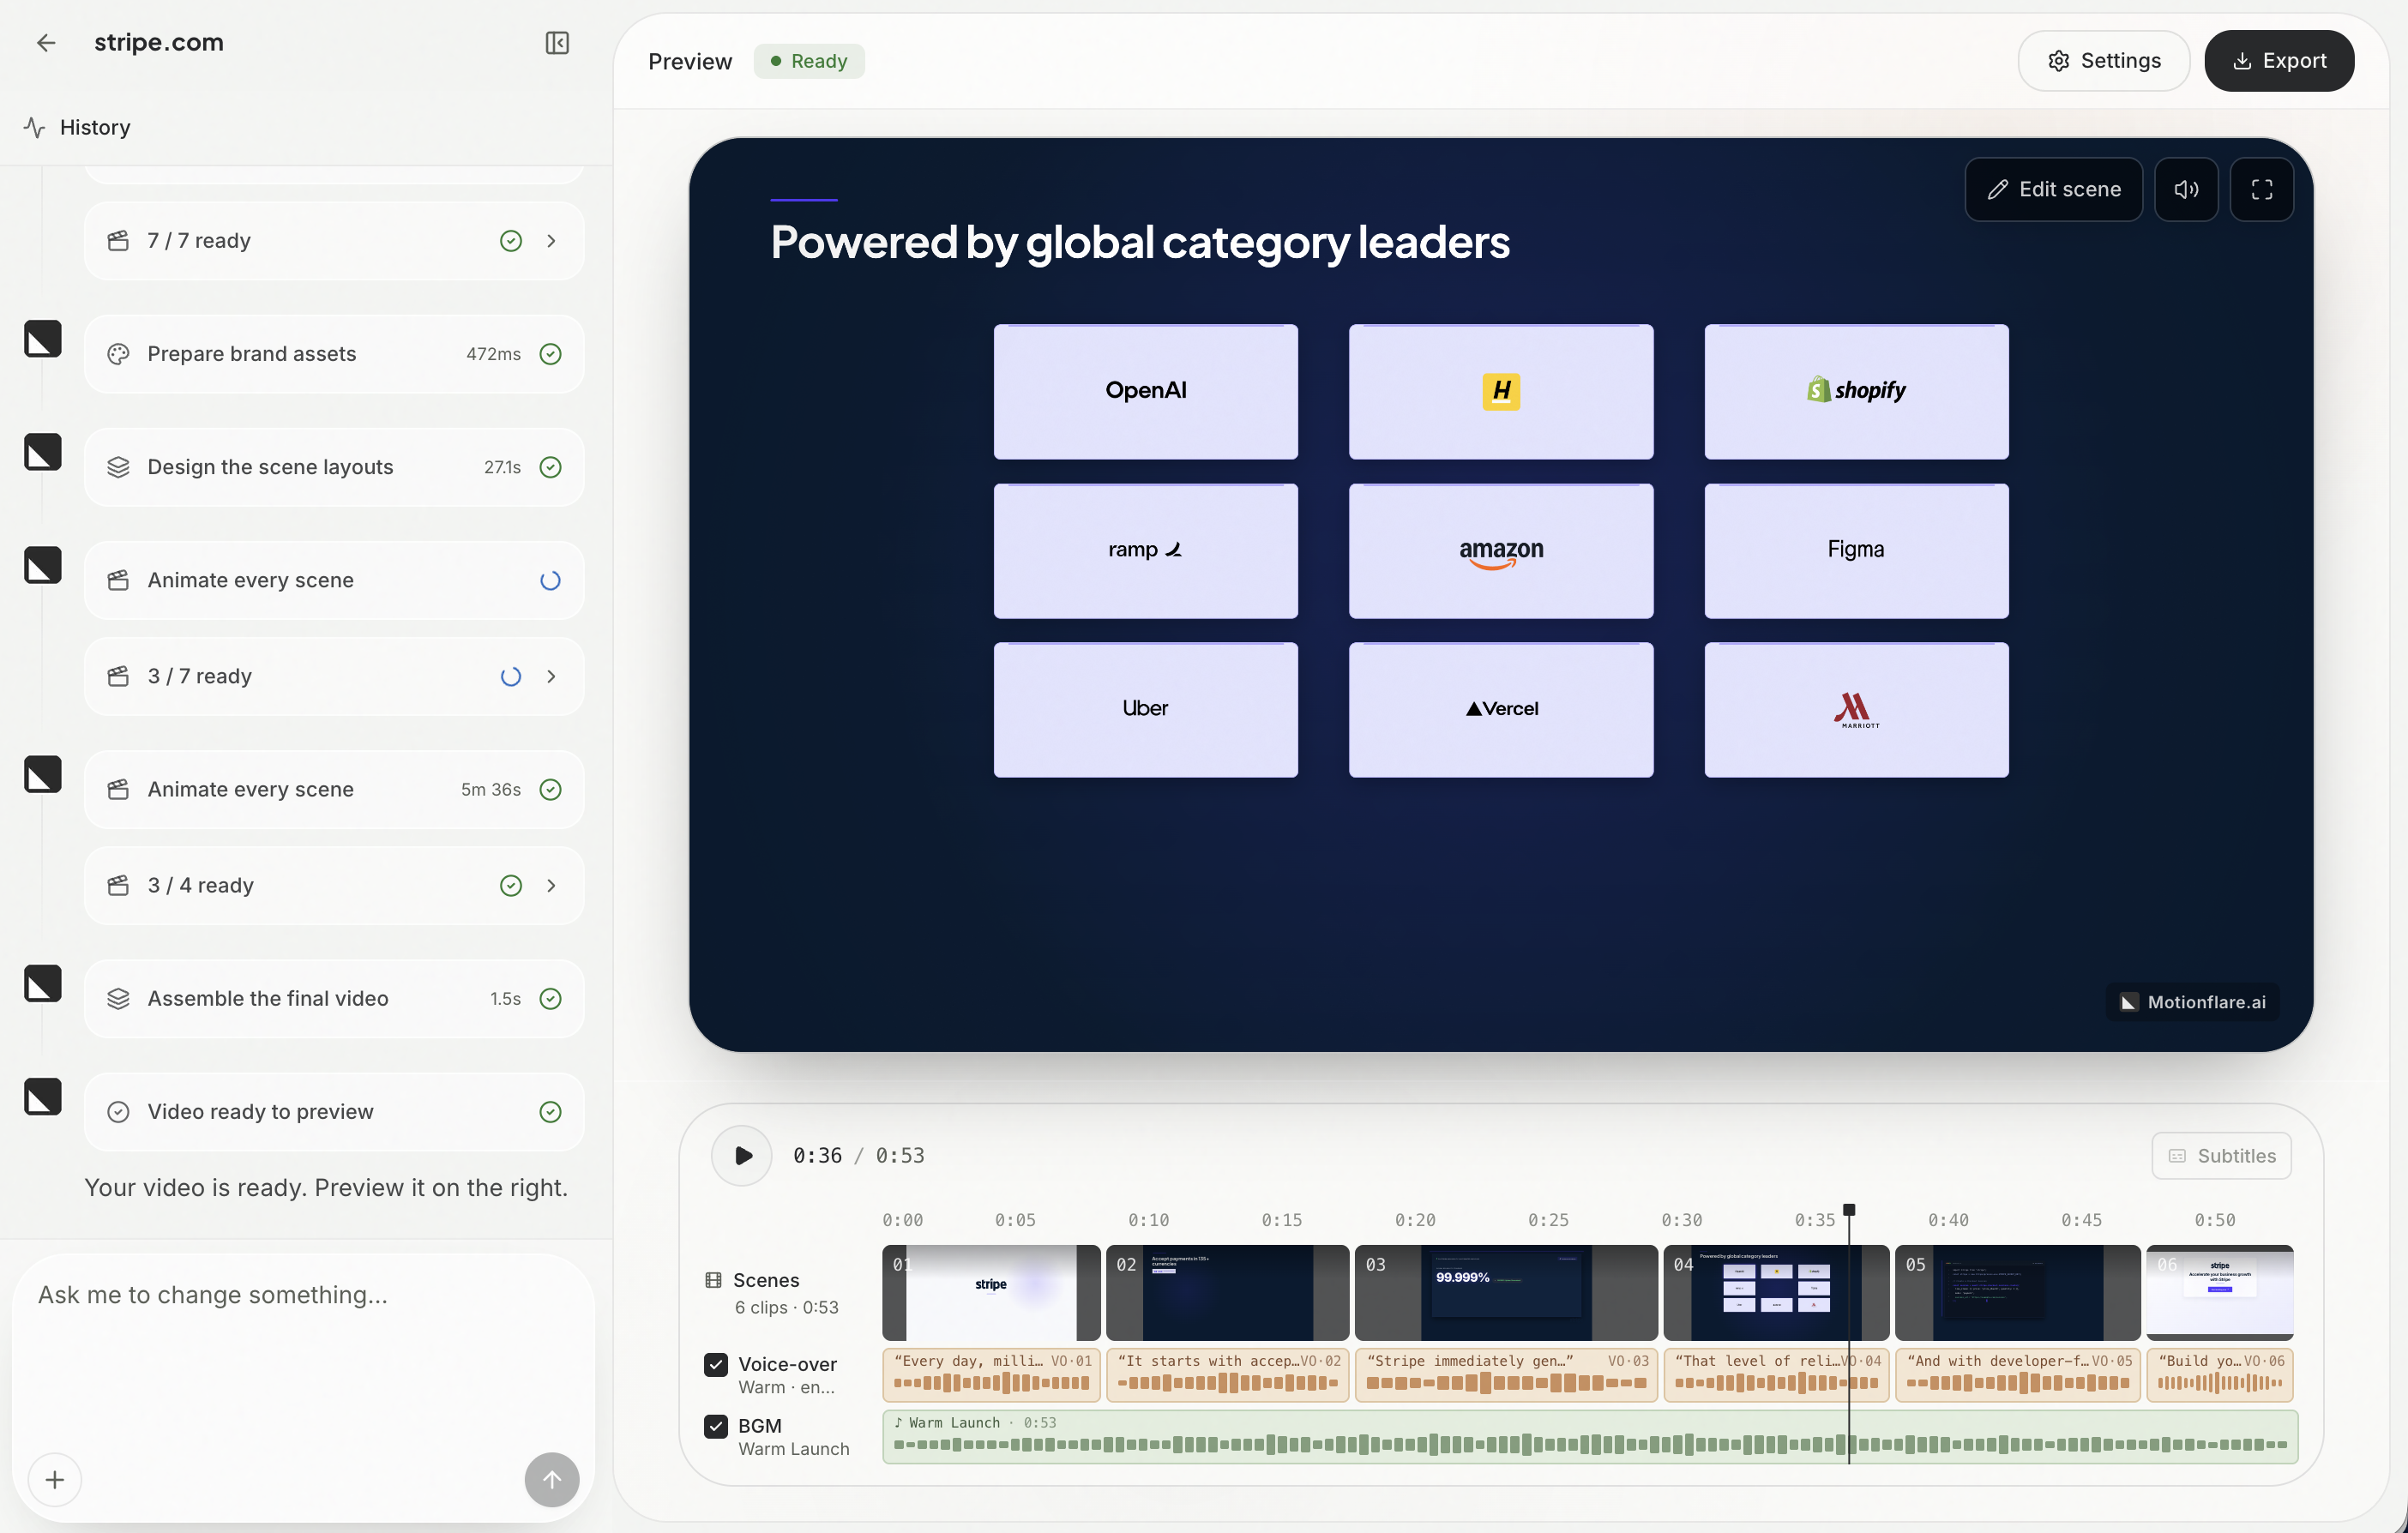The image size is (2408, 1533).
Task: Click the OpenAI logo card
Action: pos(1146,391)
